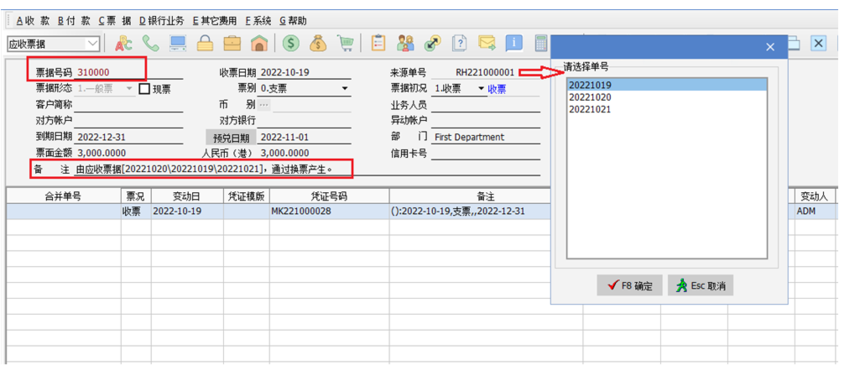Screen dimensions: 860x371
Task: Click the empty 对方帐户 field
Action: [129, 121]
